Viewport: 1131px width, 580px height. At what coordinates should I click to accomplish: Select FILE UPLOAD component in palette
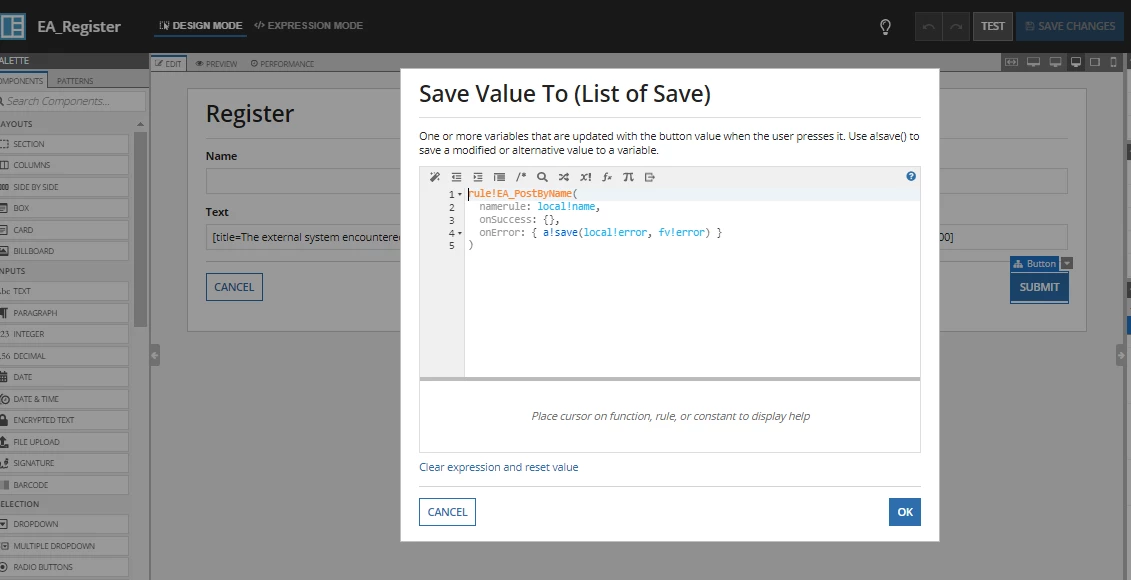(64, 441)
